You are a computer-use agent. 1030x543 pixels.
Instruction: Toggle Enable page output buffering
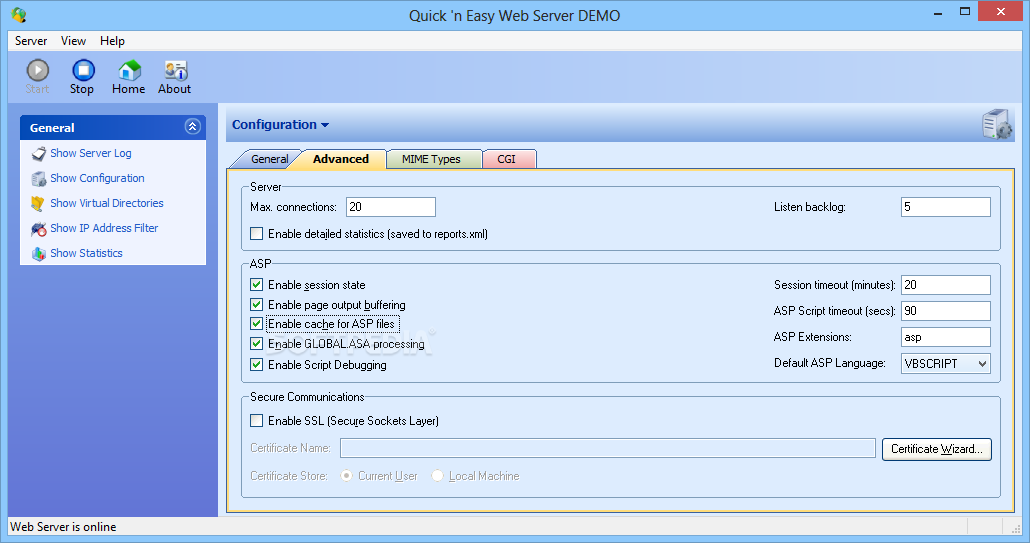pyautogui.click(x=257, y=305)
